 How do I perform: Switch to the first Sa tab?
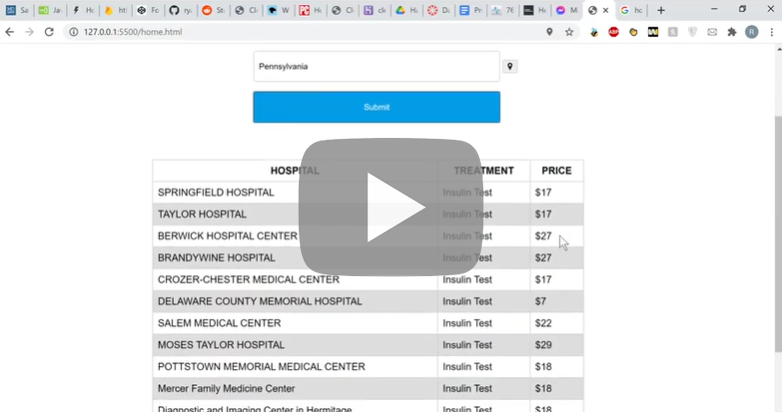coord(17,10)
